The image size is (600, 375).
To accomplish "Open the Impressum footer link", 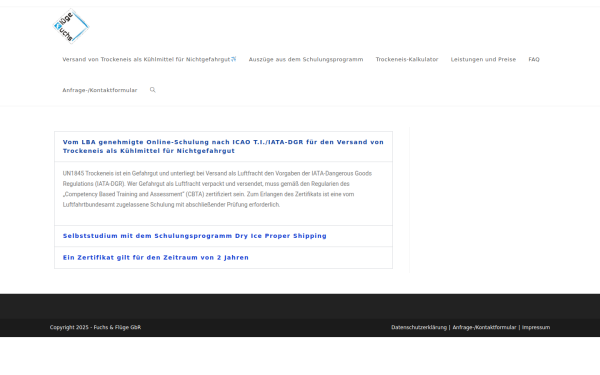I will coord(536,327).
